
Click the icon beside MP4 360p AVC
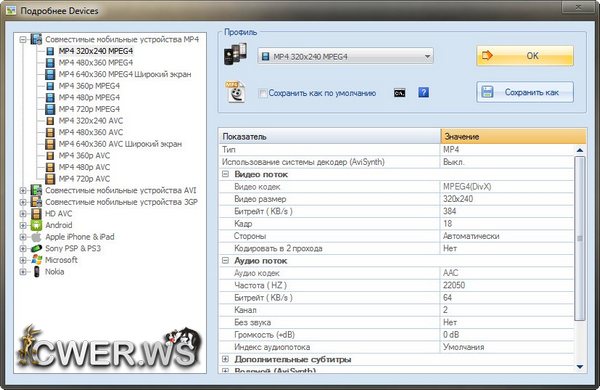click(50, 155)
